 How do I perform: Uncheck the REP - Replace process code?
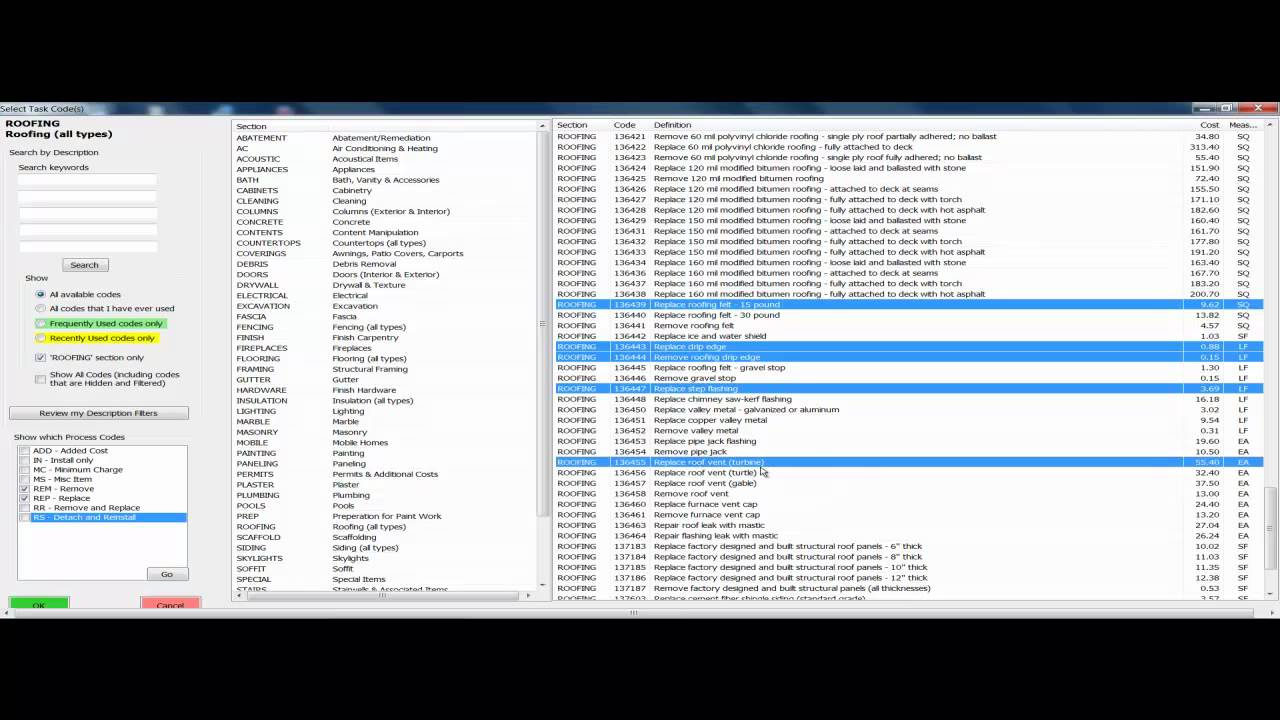point(25,498)
